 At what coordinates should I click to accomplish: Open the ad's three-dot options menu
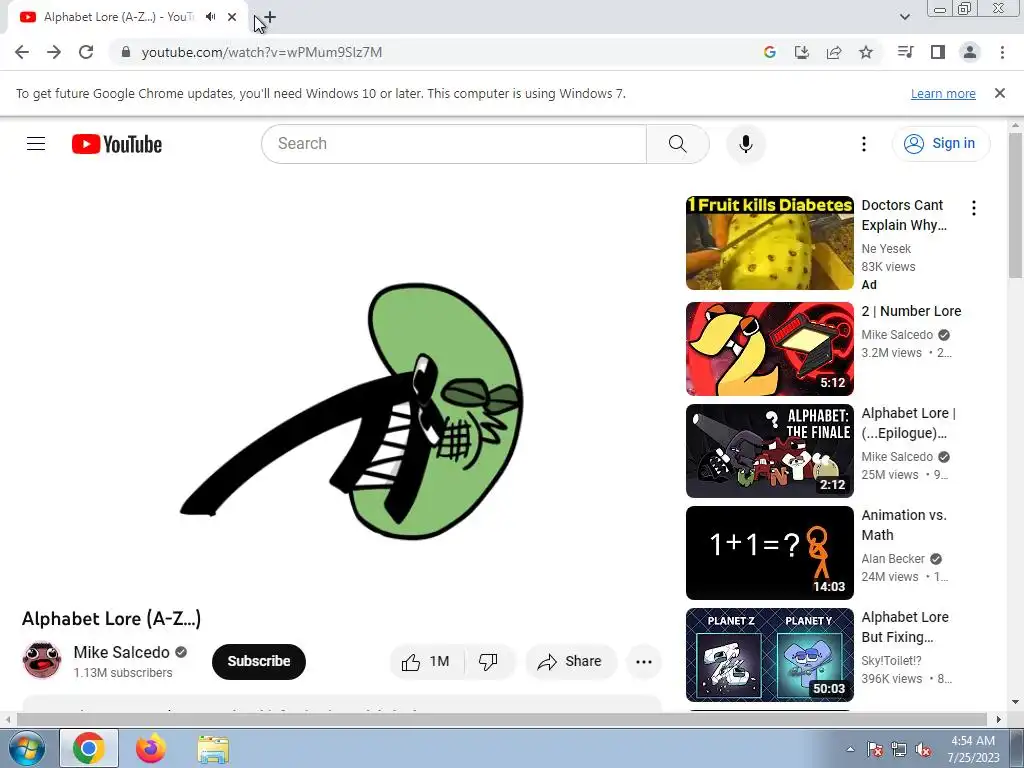pos(973,208)
